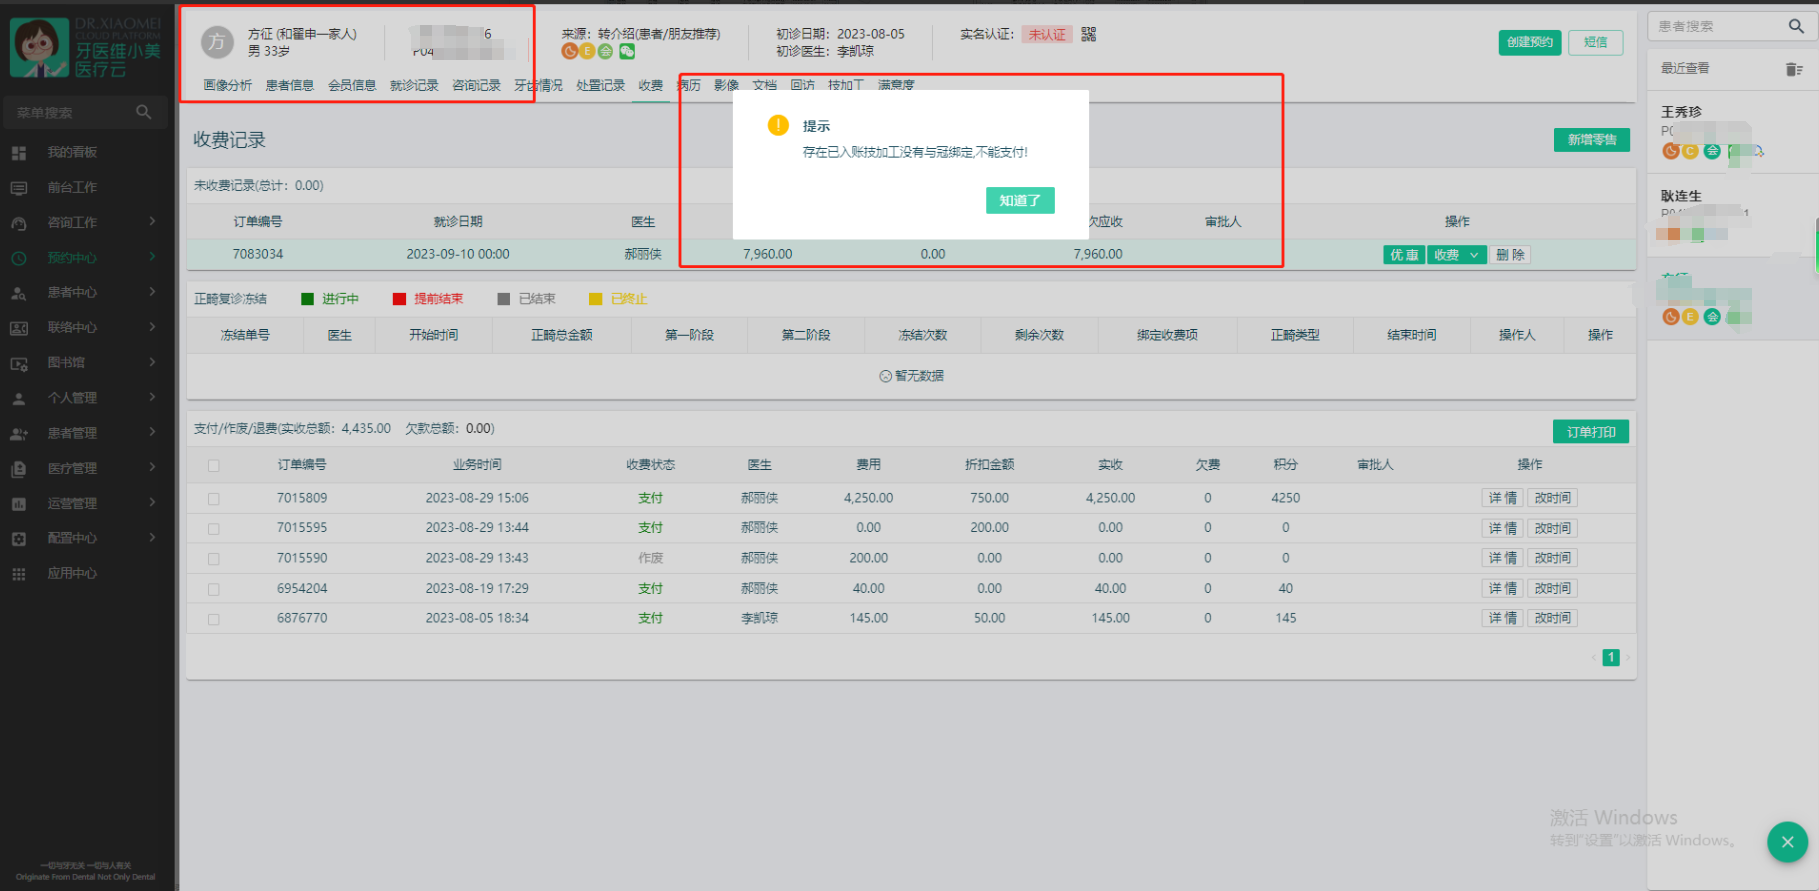Dismiss the prompt with 知道了 button
Image resolution: width=1819 pixels, height=891 pixels.
(1019, 200)
